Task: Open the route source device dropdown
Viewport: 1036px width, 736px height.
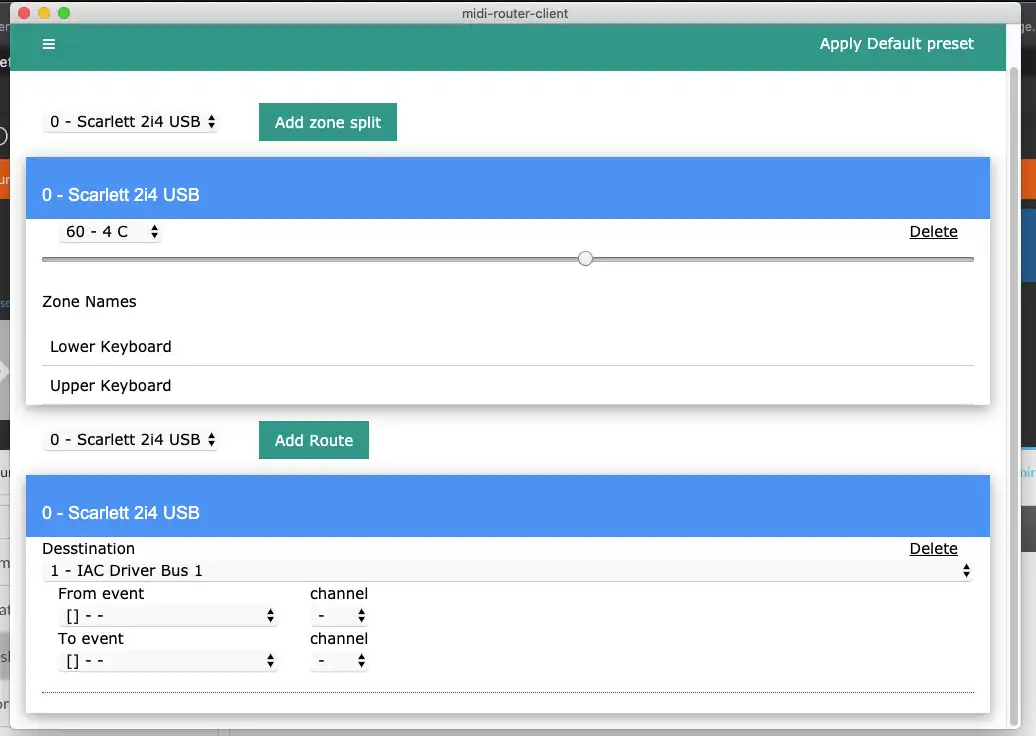Action: (x=130, y=439)
